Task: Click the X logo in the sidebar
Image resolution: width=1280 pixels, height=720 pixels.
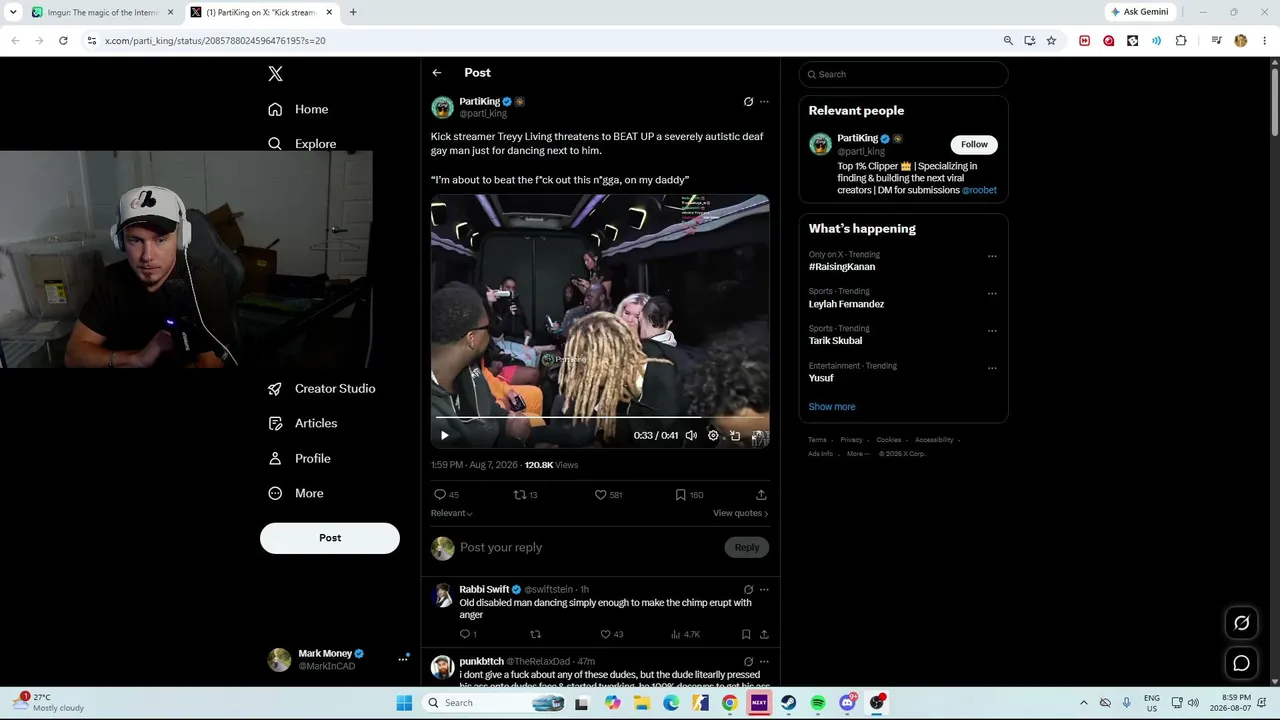Action: [276, 74]
